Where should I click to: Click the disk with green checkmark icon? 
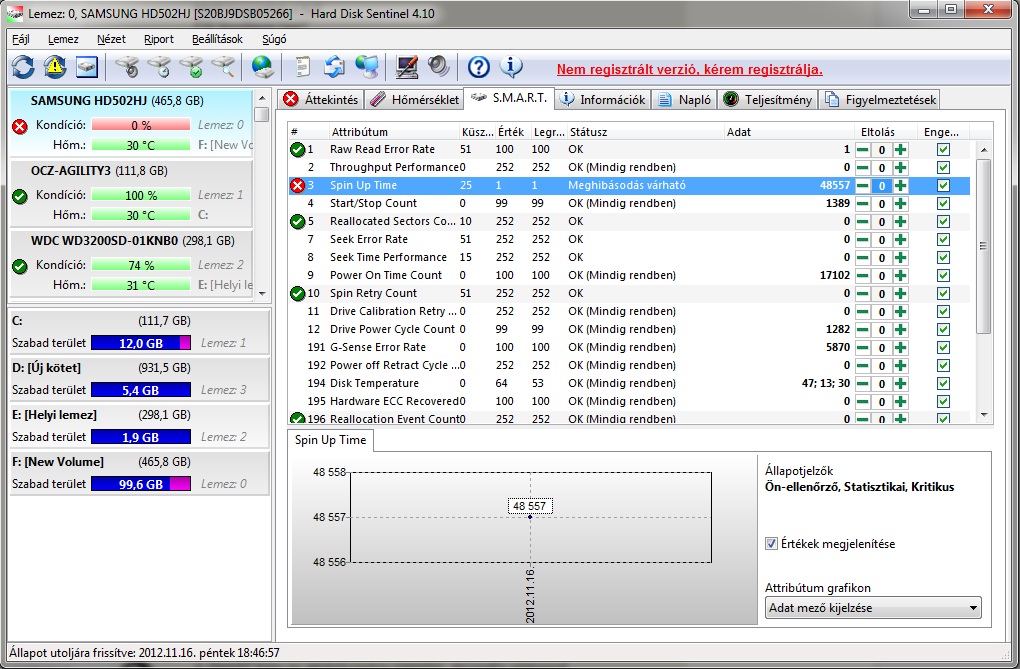tap(191, 67)
